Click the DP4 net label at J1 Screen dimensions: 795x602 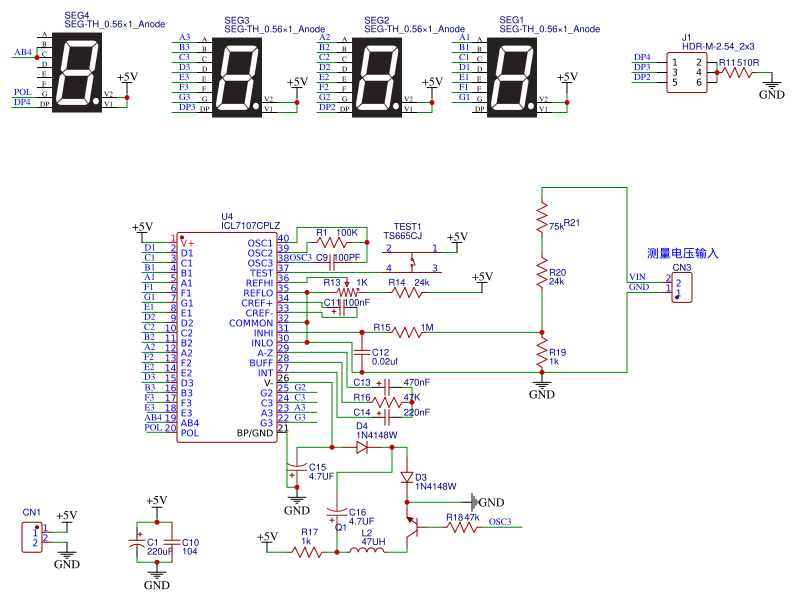[x=642, y=57]
